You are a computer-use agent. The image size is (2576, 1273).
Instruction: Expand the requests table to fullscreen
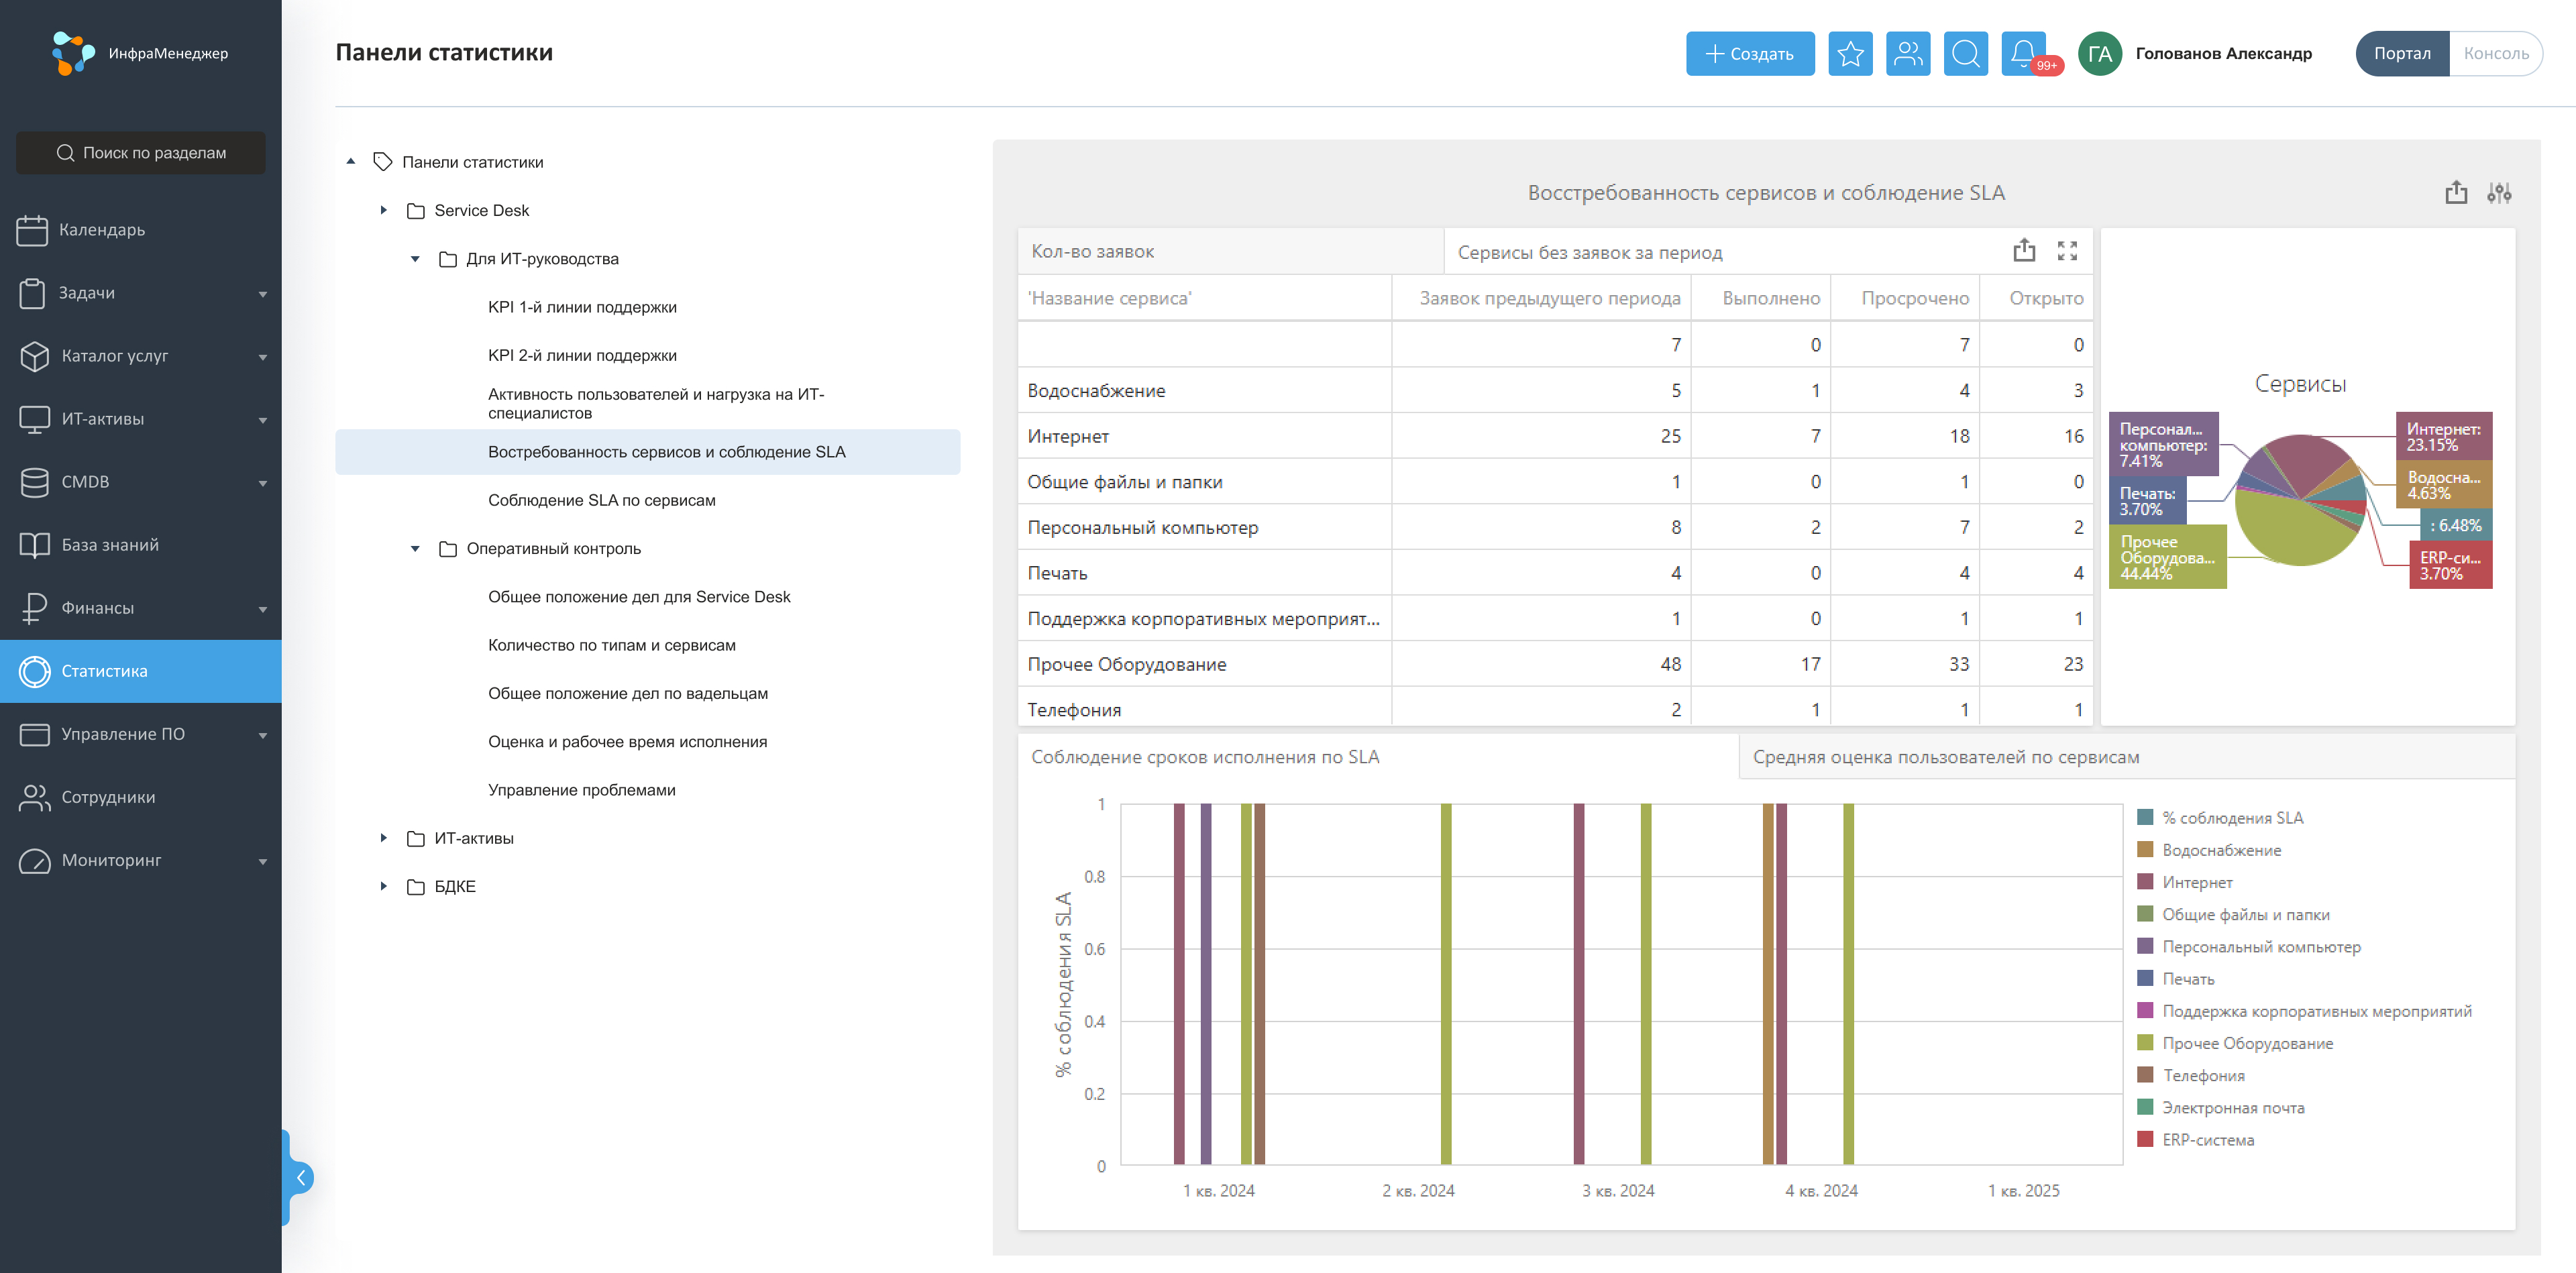(x=2067, y=251)
